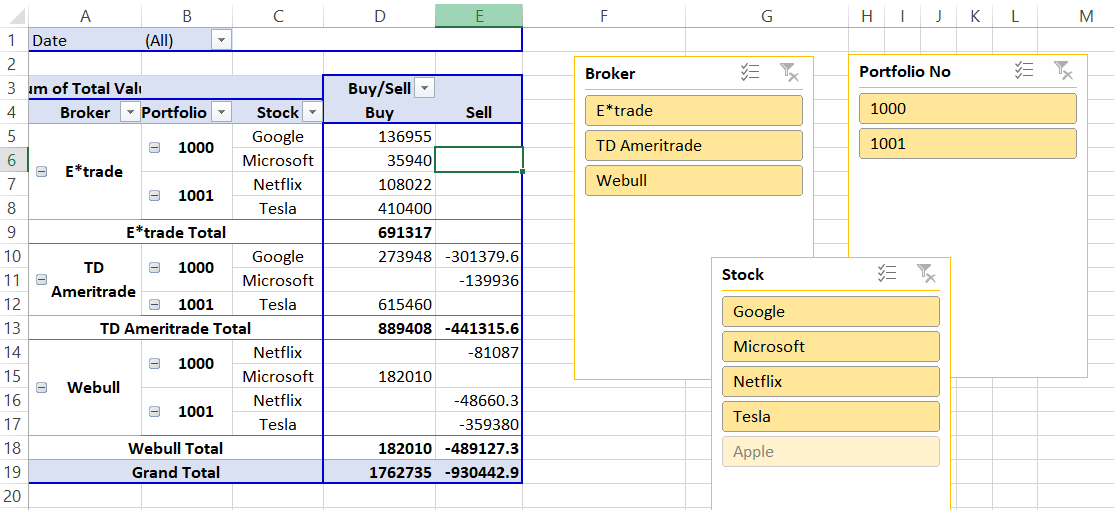Select TD Ameritrade in Broker slicer
This screenshot has width=1114, height=510.
tap(693, 145)
